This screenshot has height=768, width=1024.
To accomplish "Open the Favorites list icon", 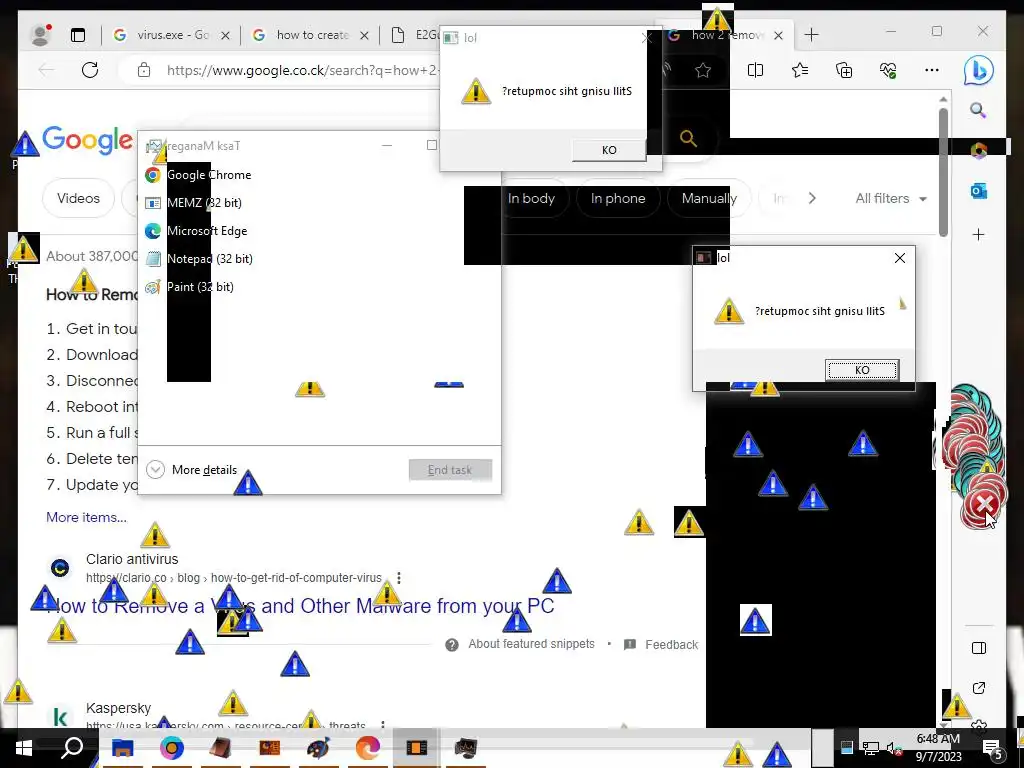I will coord(800,70).
